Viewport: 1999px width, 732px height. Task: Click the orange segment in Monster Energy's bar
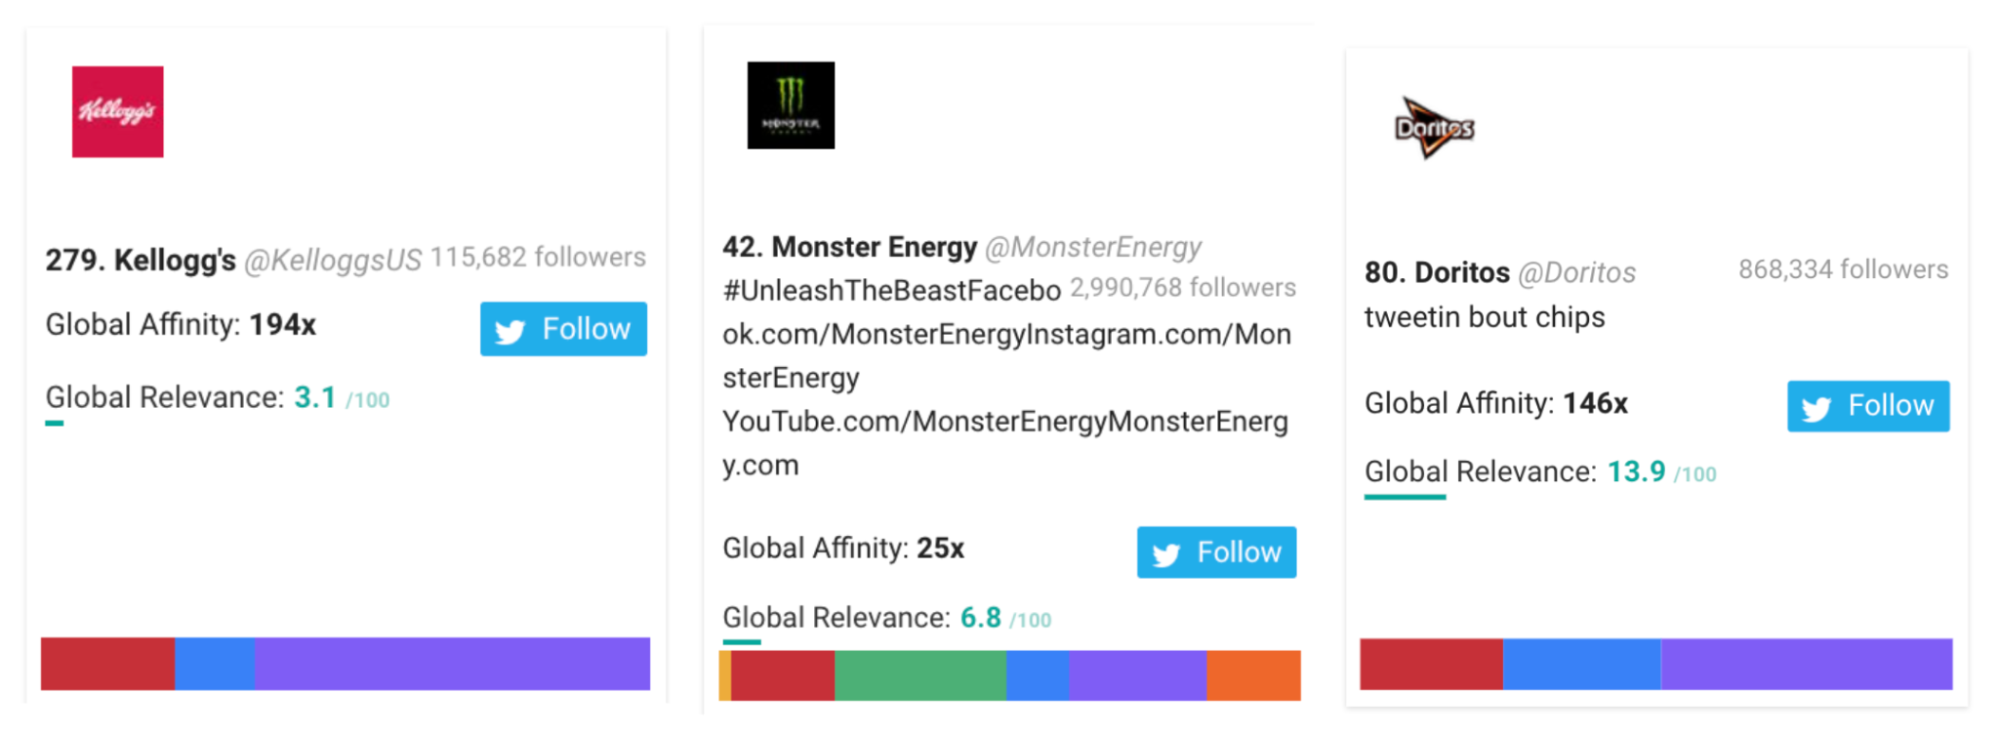coord(1254,675)
